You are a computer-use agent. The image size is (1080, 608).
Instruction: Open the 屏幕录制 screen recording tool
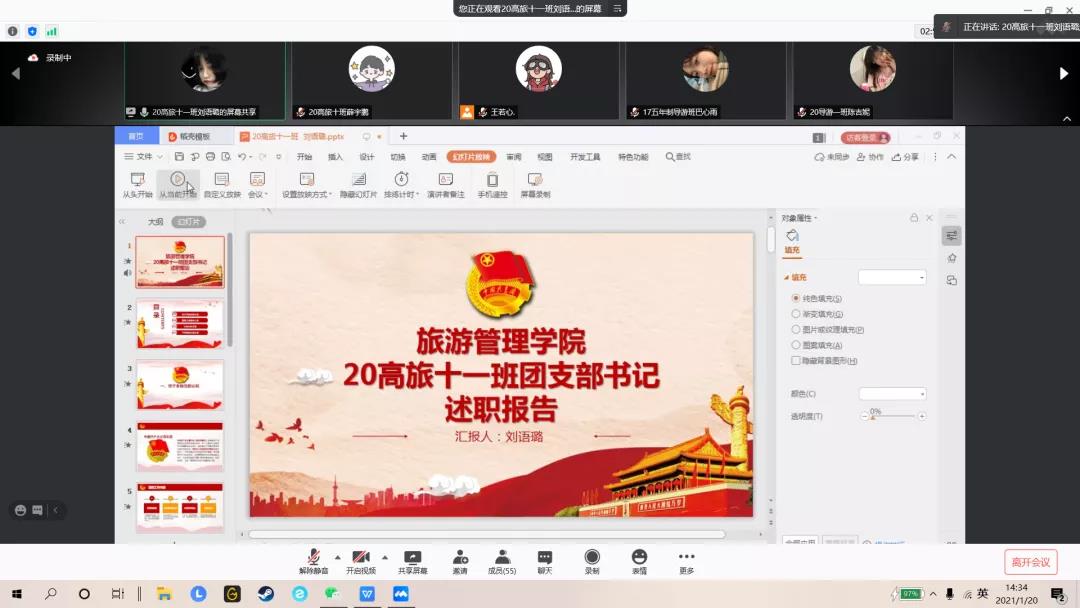tap(535, 180)
